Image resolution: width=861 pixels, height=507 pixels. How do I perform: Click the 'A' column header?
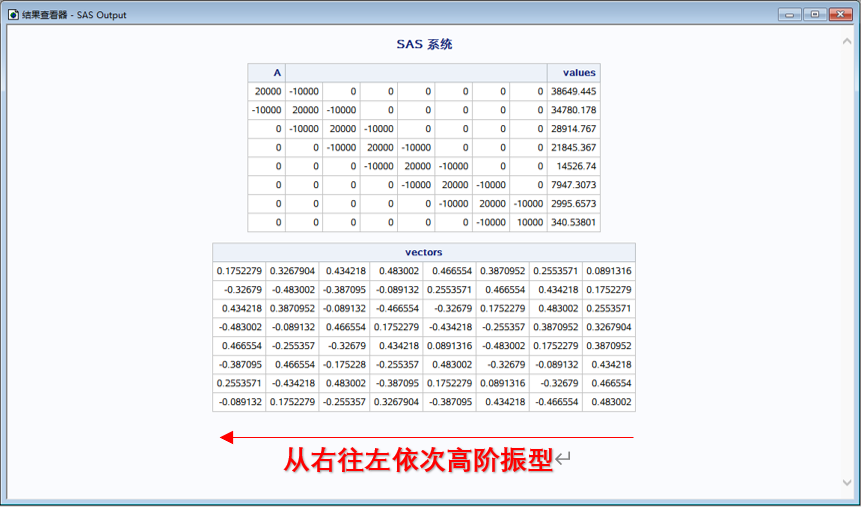pos(266,73)
